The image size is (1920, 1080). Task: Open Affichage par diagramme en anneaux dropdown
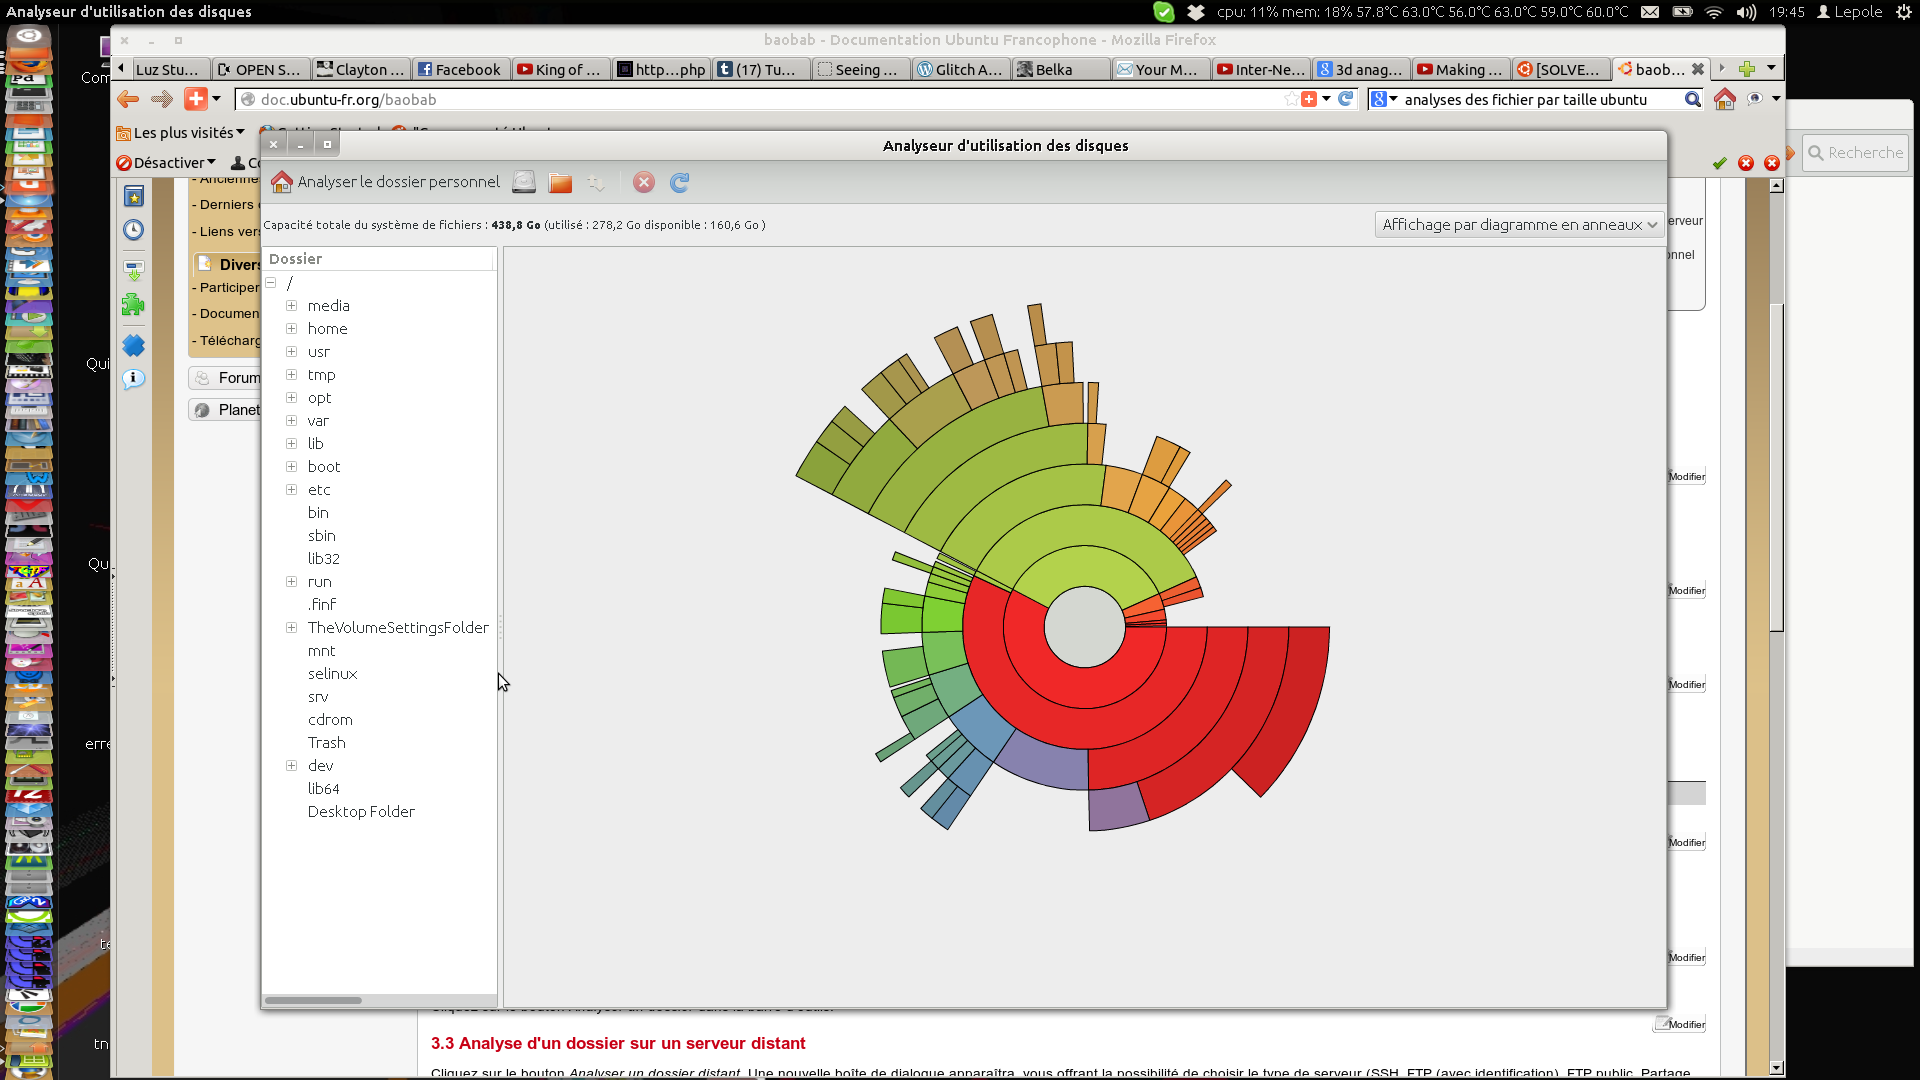[x=1519, y=225]
